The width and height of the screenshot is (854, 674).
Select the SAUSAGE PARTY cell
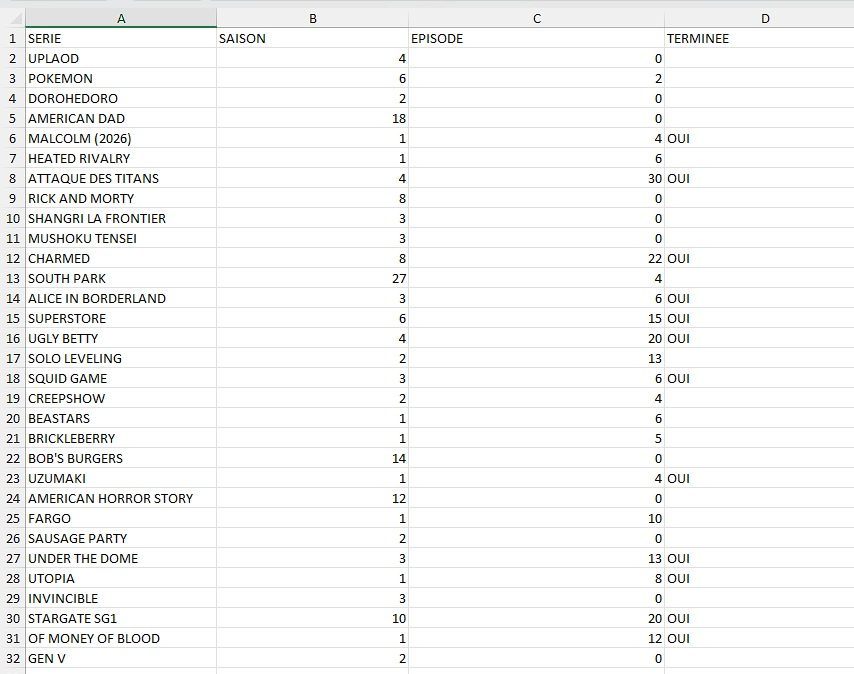pos(121,538)
